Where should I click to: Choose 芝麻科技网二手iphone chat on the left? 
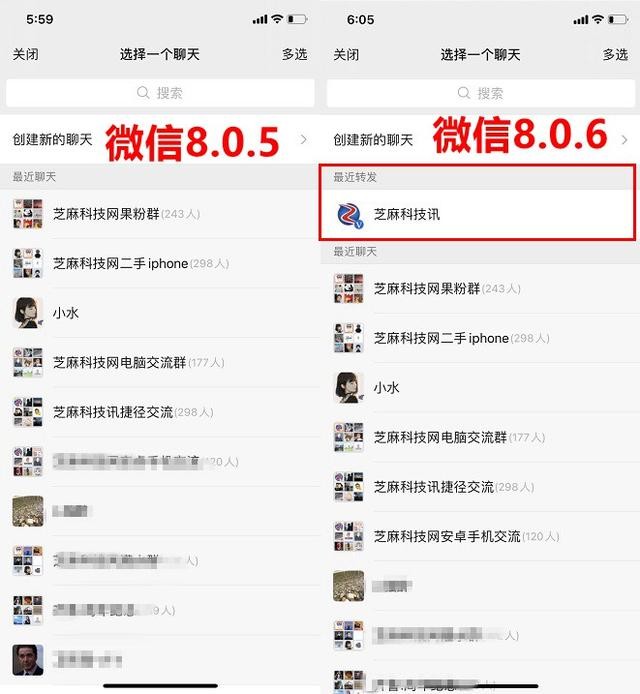pyautogui.click(x=160, y=264)
